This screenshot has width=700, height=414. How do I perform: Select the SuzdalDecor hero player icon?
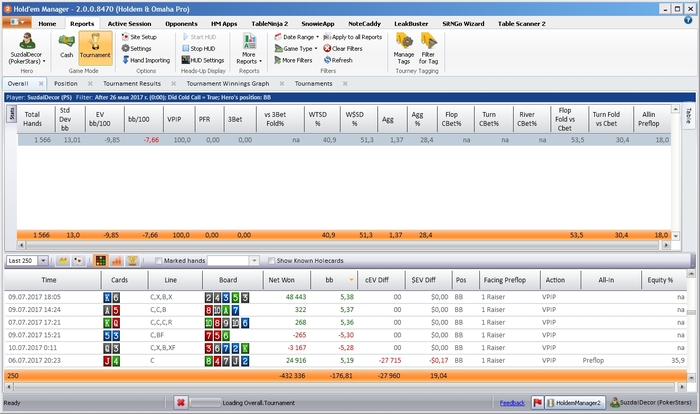(27, 48)
